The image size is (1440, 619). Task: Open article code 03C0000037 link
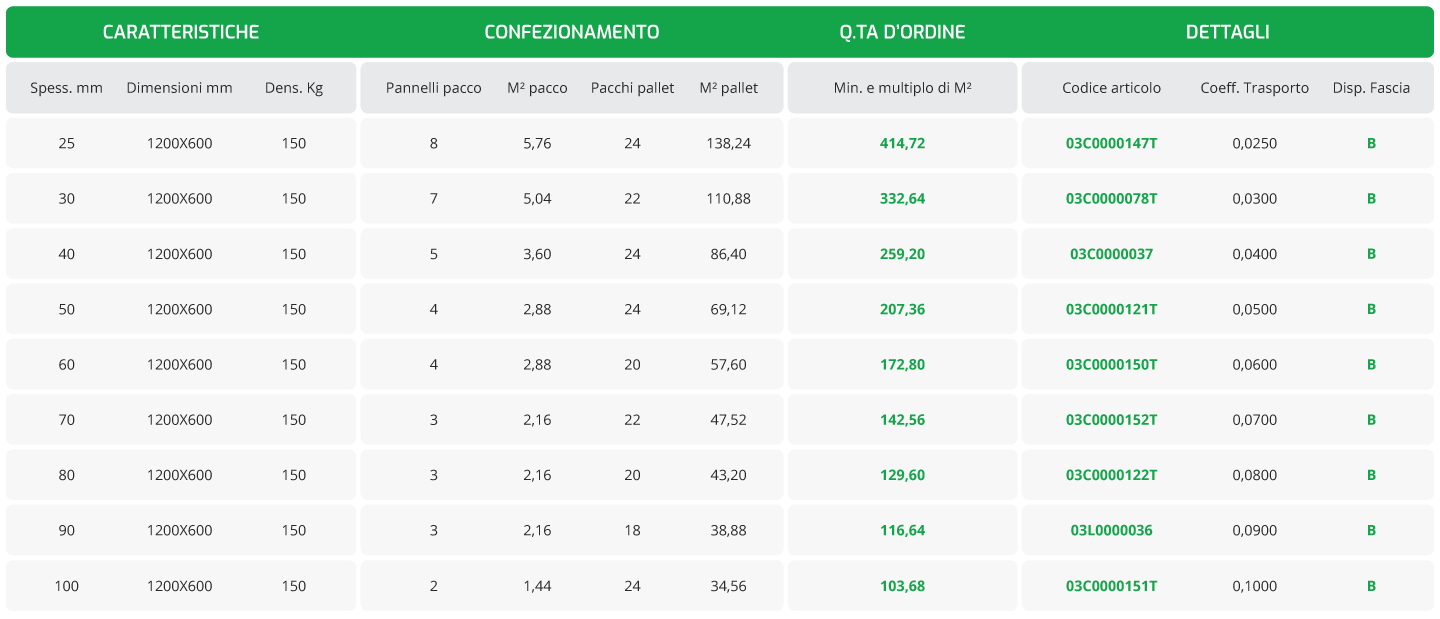pyautogui.click(x=1111, y=254)
